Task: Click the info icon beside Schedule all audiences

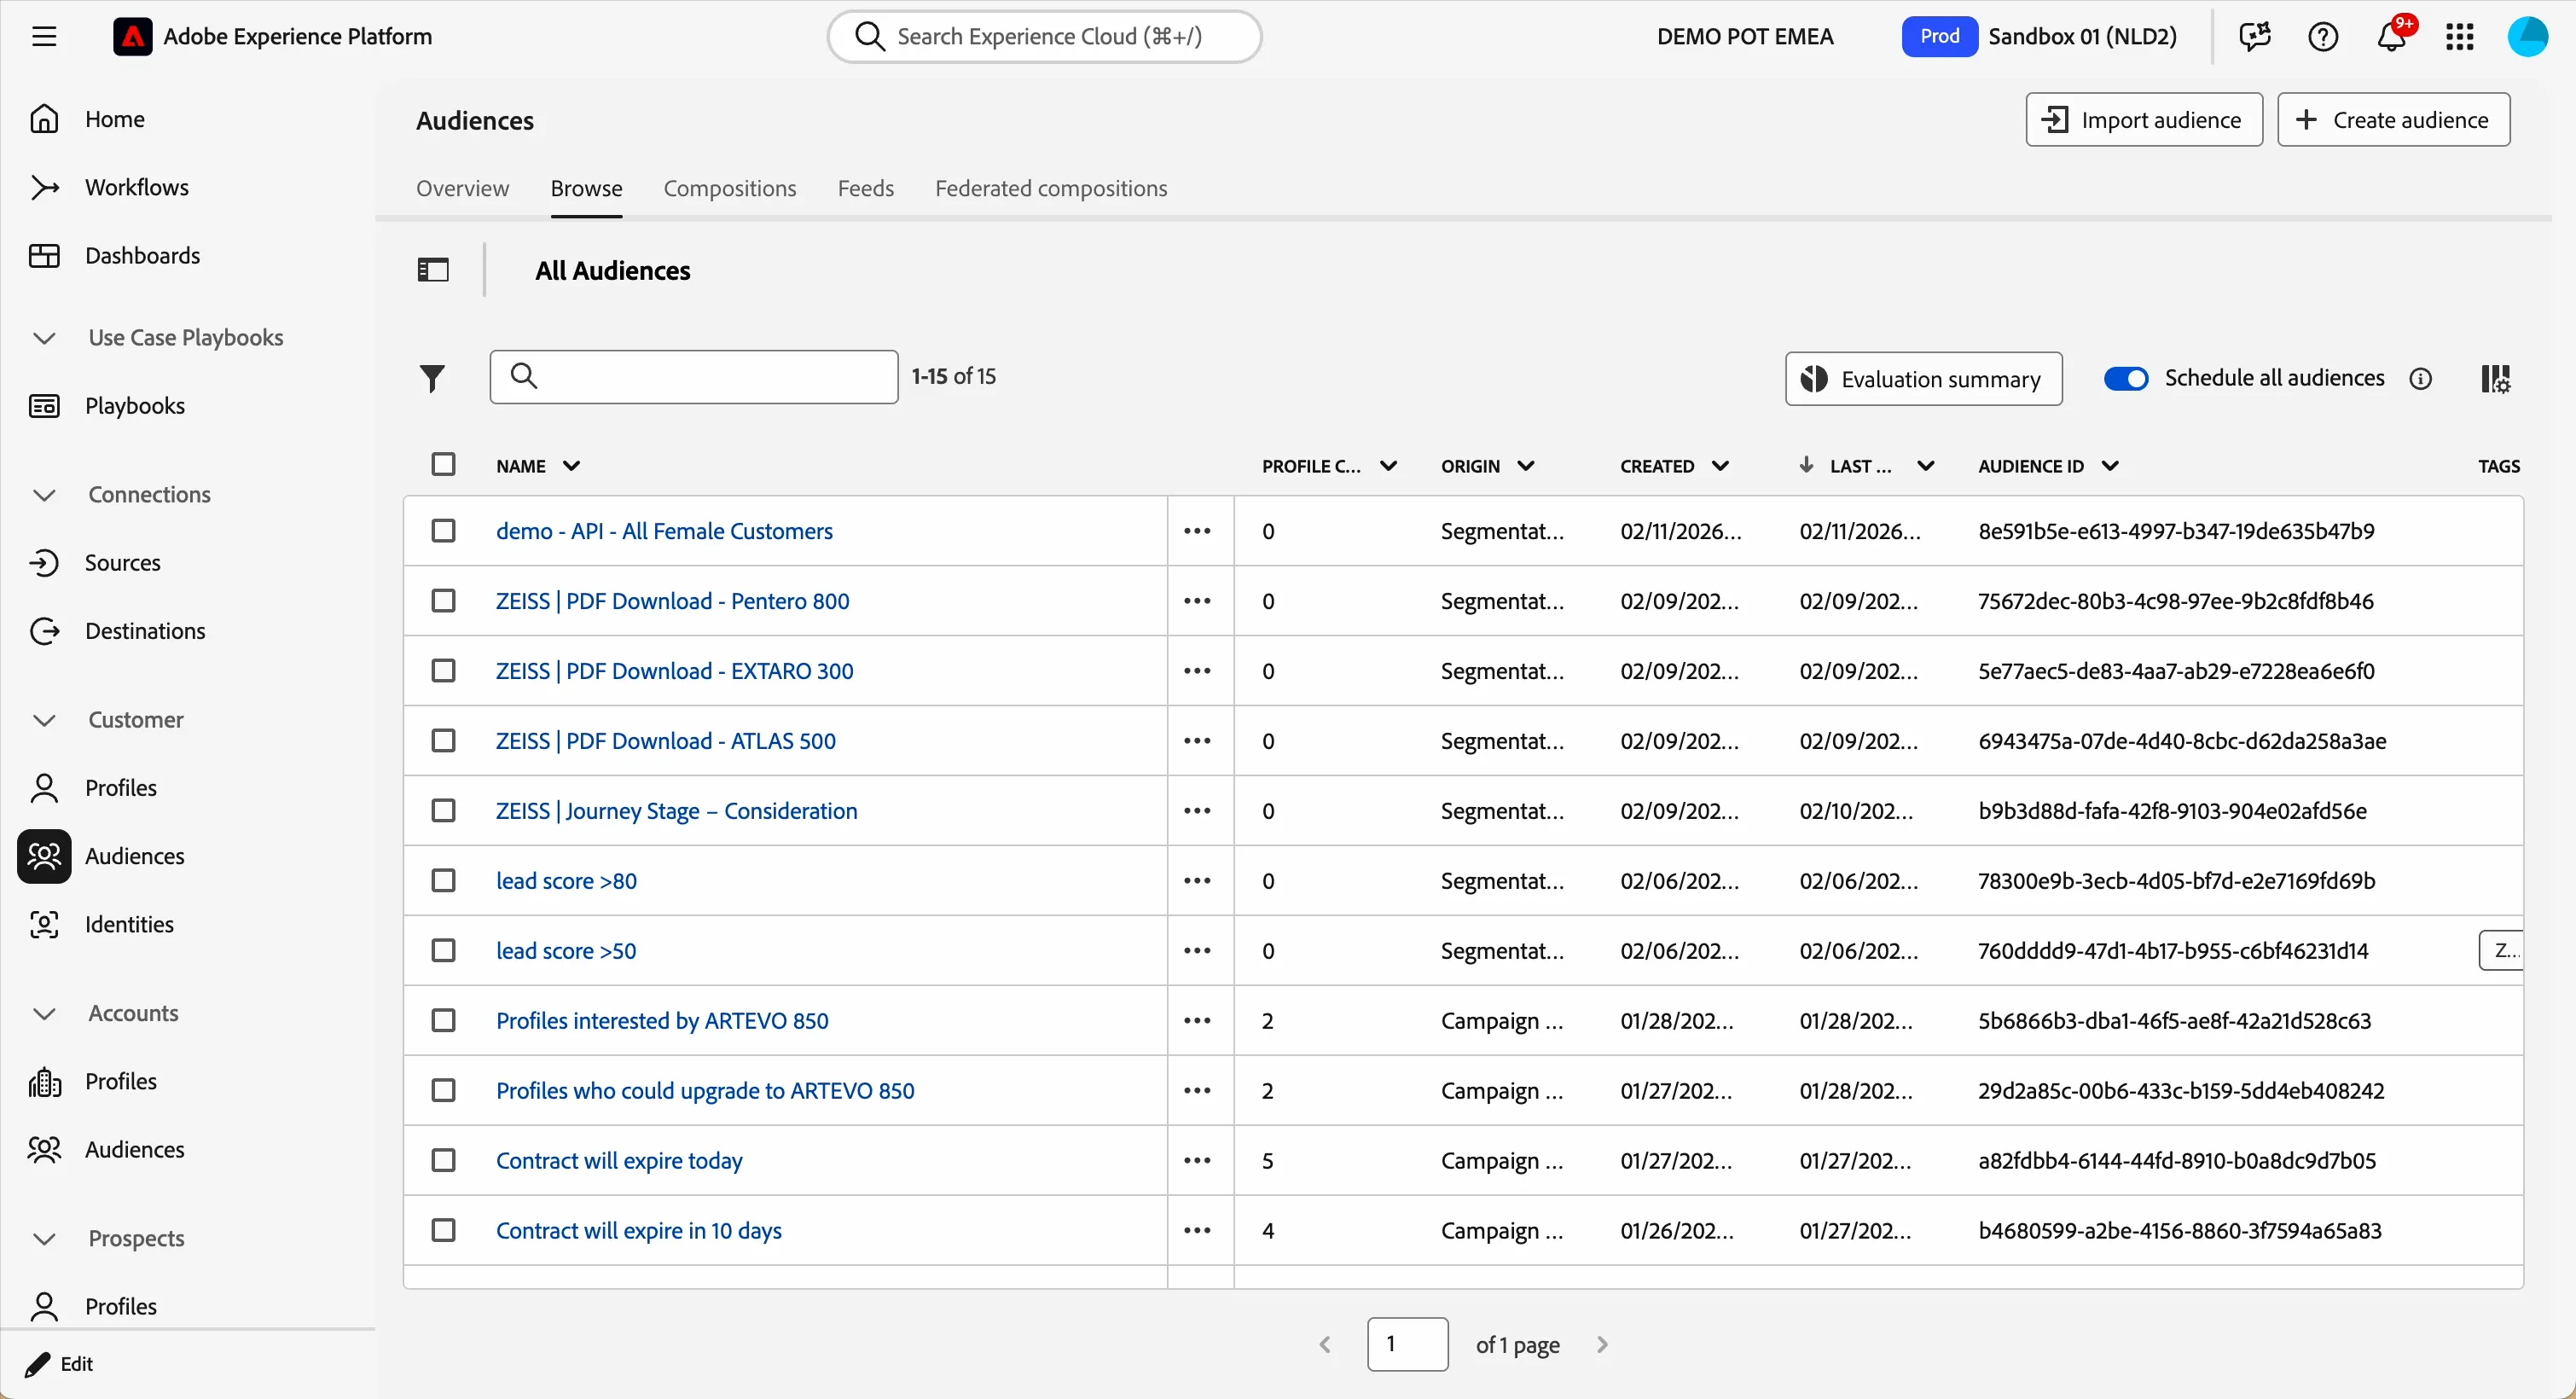Action: [x=2420, y=379]
